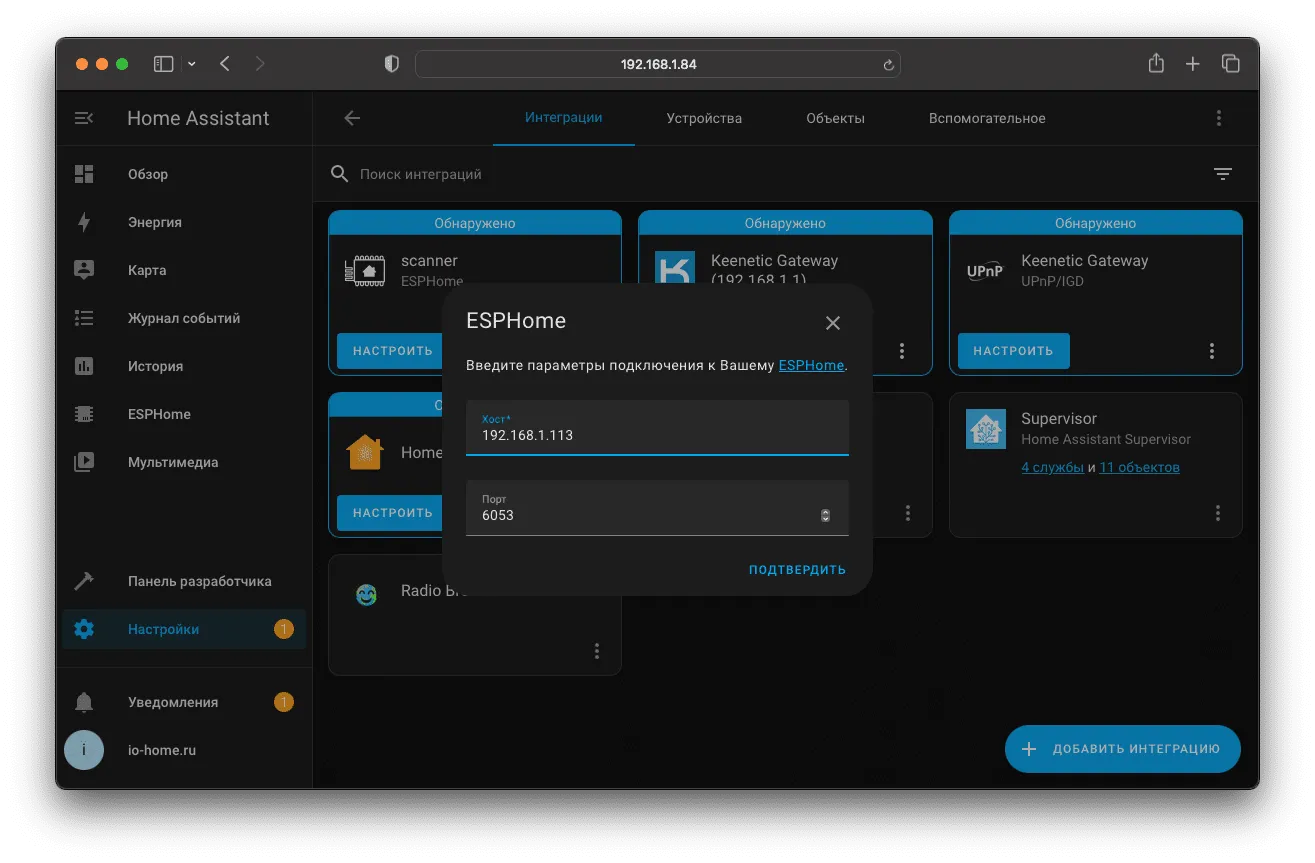Collapse the Home Assistant sidebar menu icon
1315x863 pixels.
84,118
